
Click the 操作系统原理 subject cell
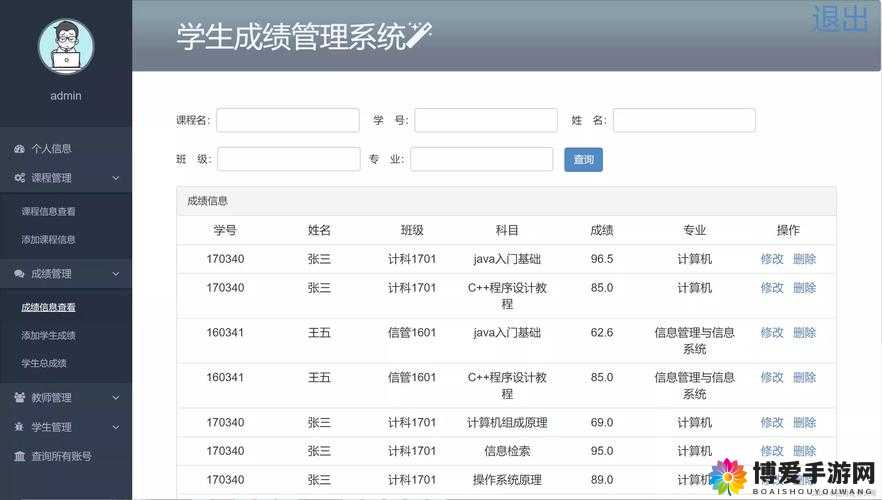click(507, 480)
